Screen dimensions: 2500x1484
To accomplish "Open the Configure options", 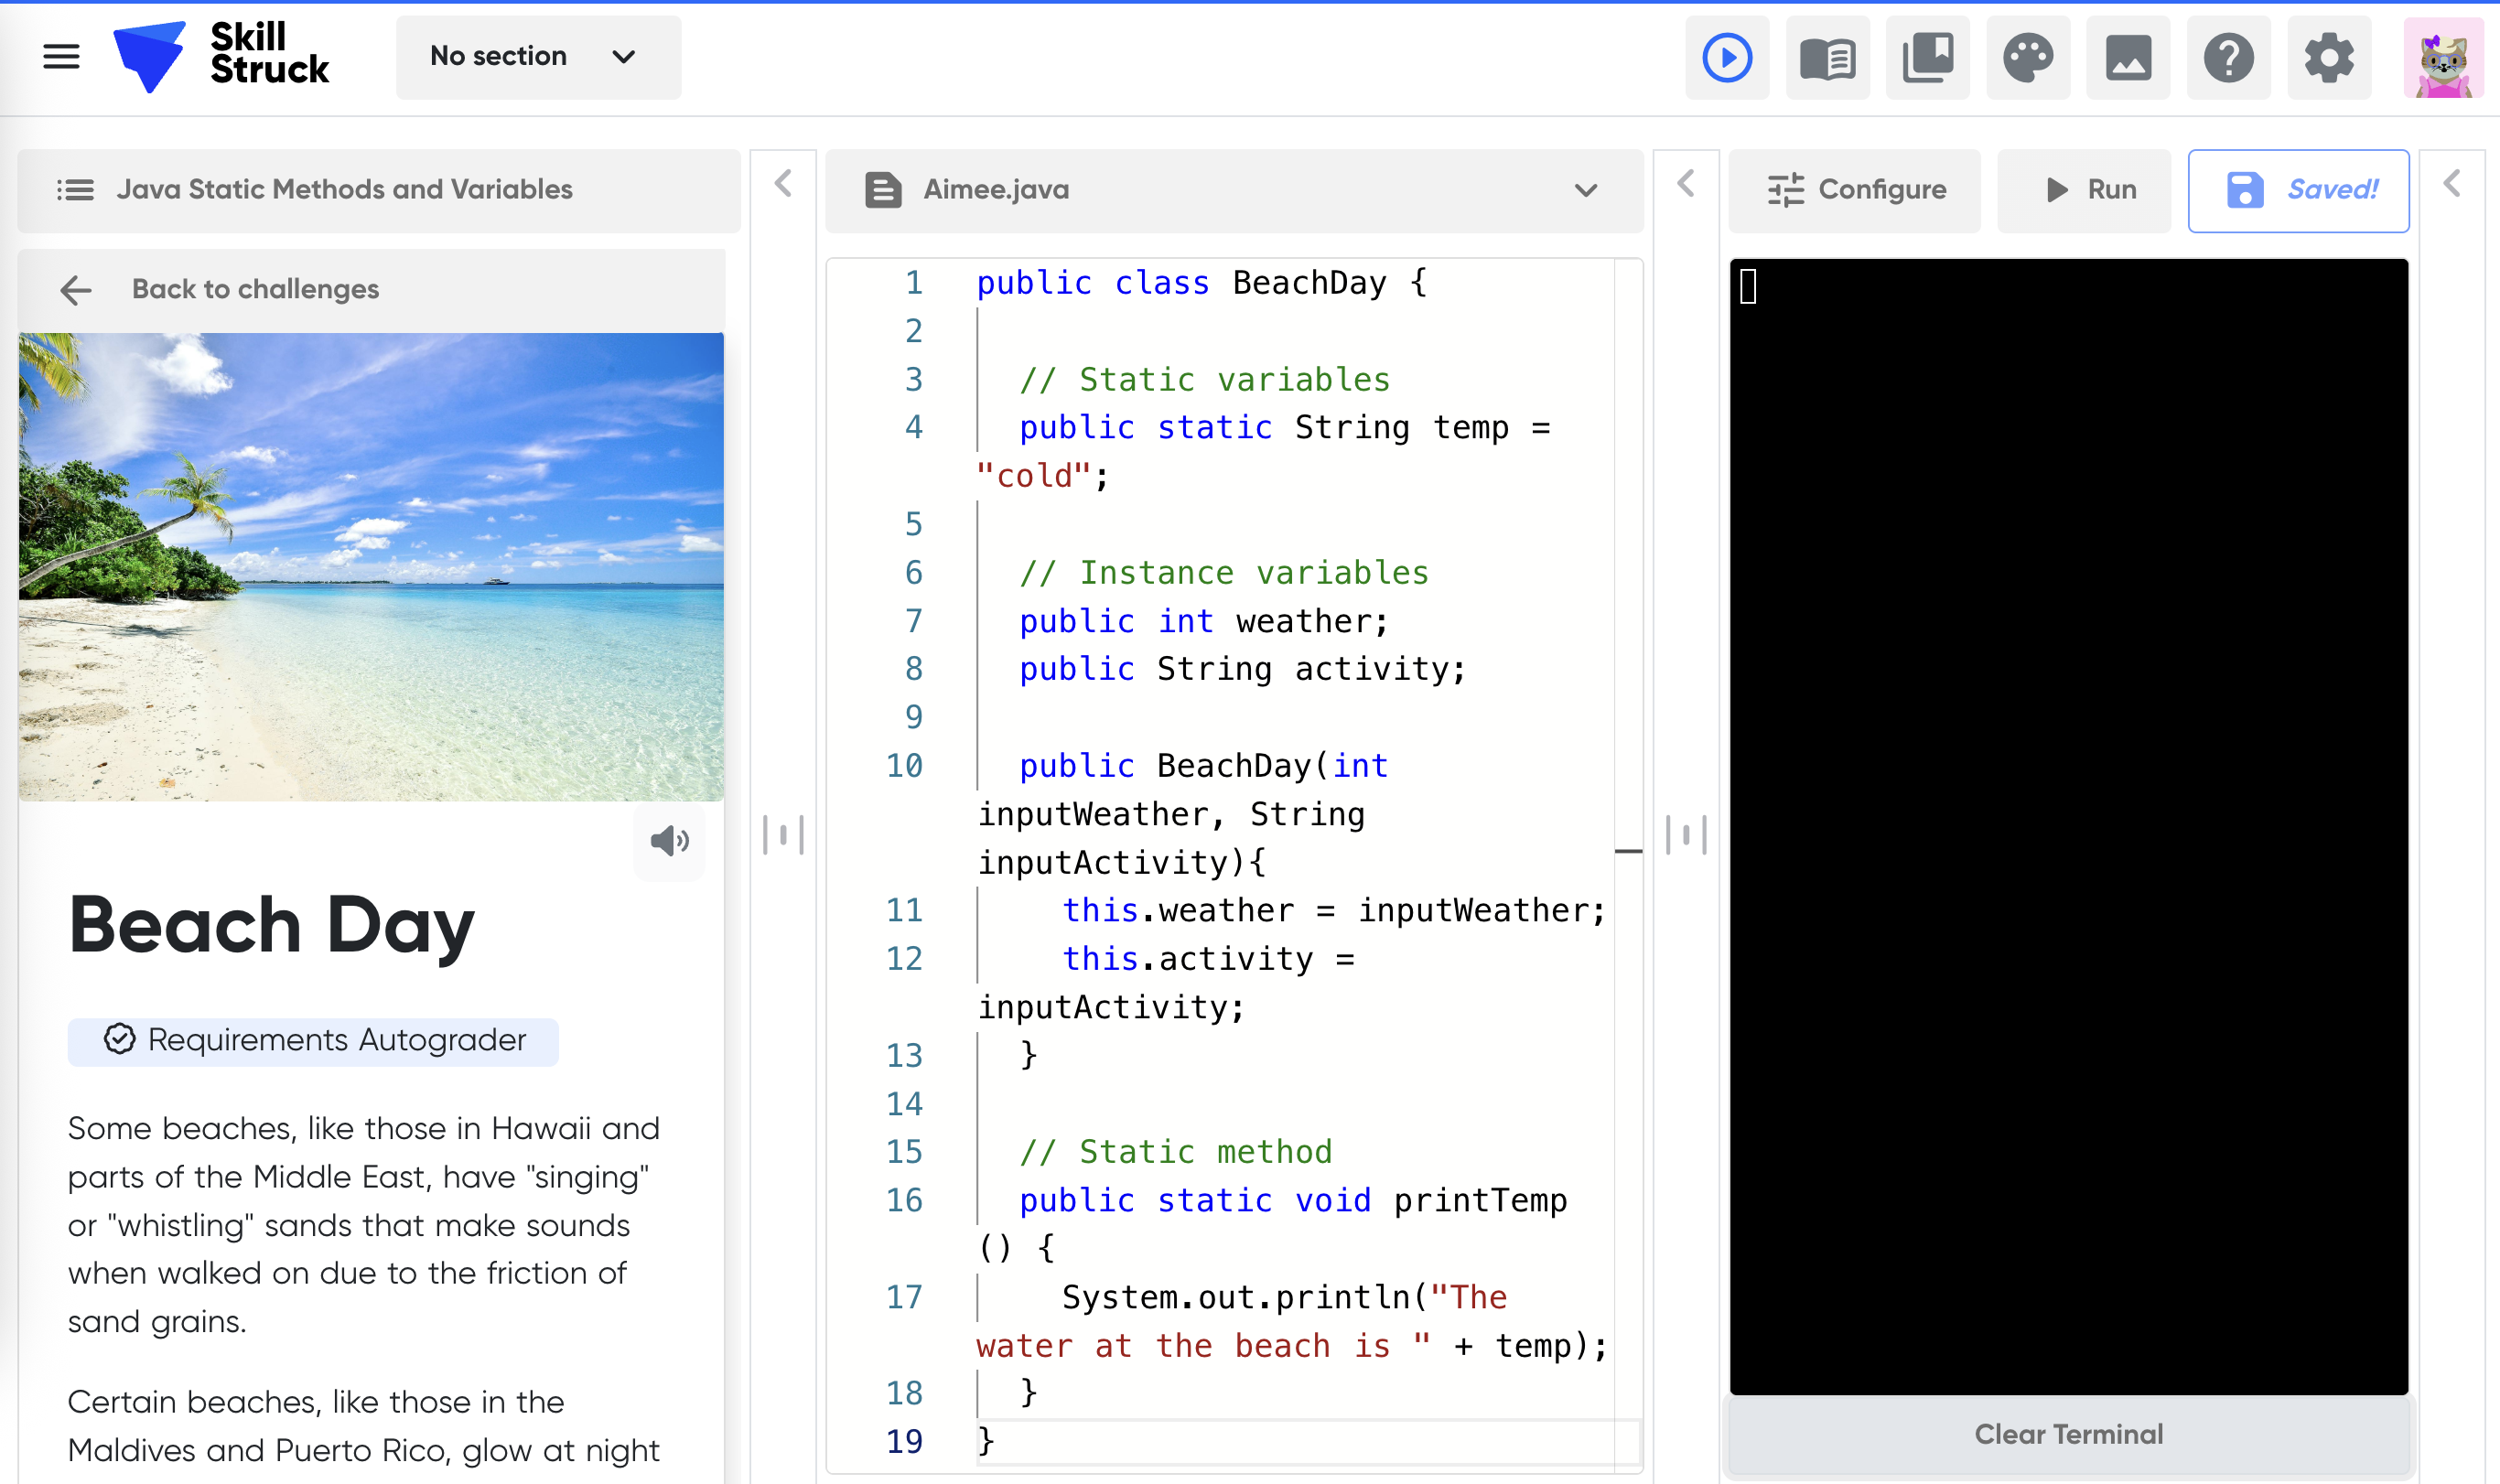I will [x=1855, y=190].
